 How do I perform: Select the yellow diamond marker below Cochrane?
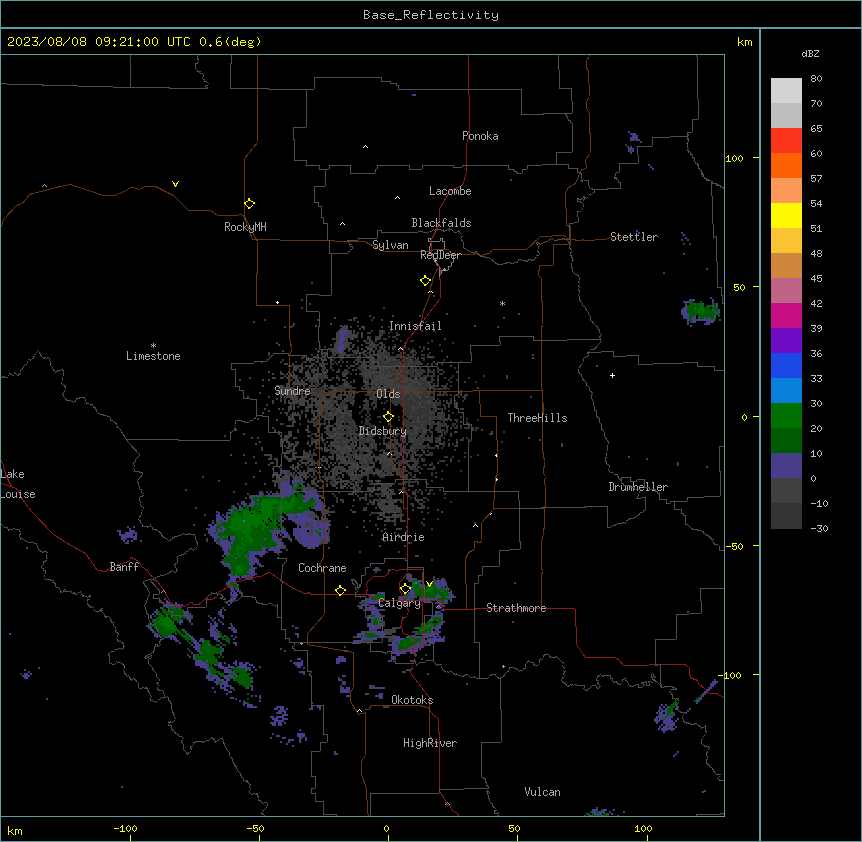pyautogui.click(x=340, y=590)
